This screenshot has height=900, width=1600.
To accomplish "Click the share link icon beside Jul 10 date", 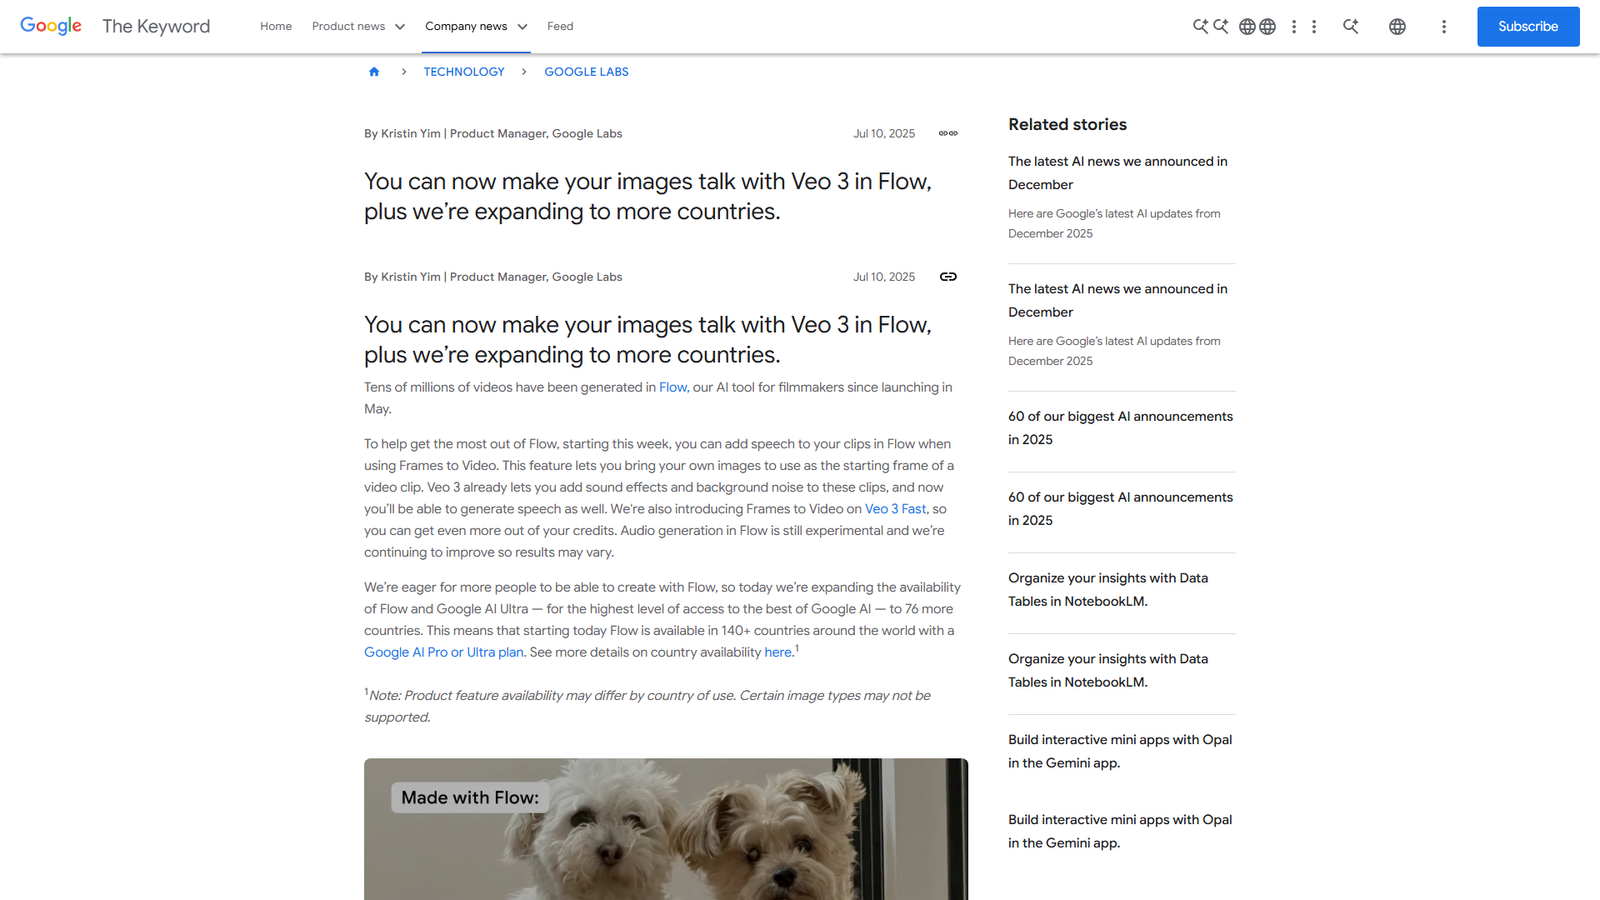I will point(947,276).
